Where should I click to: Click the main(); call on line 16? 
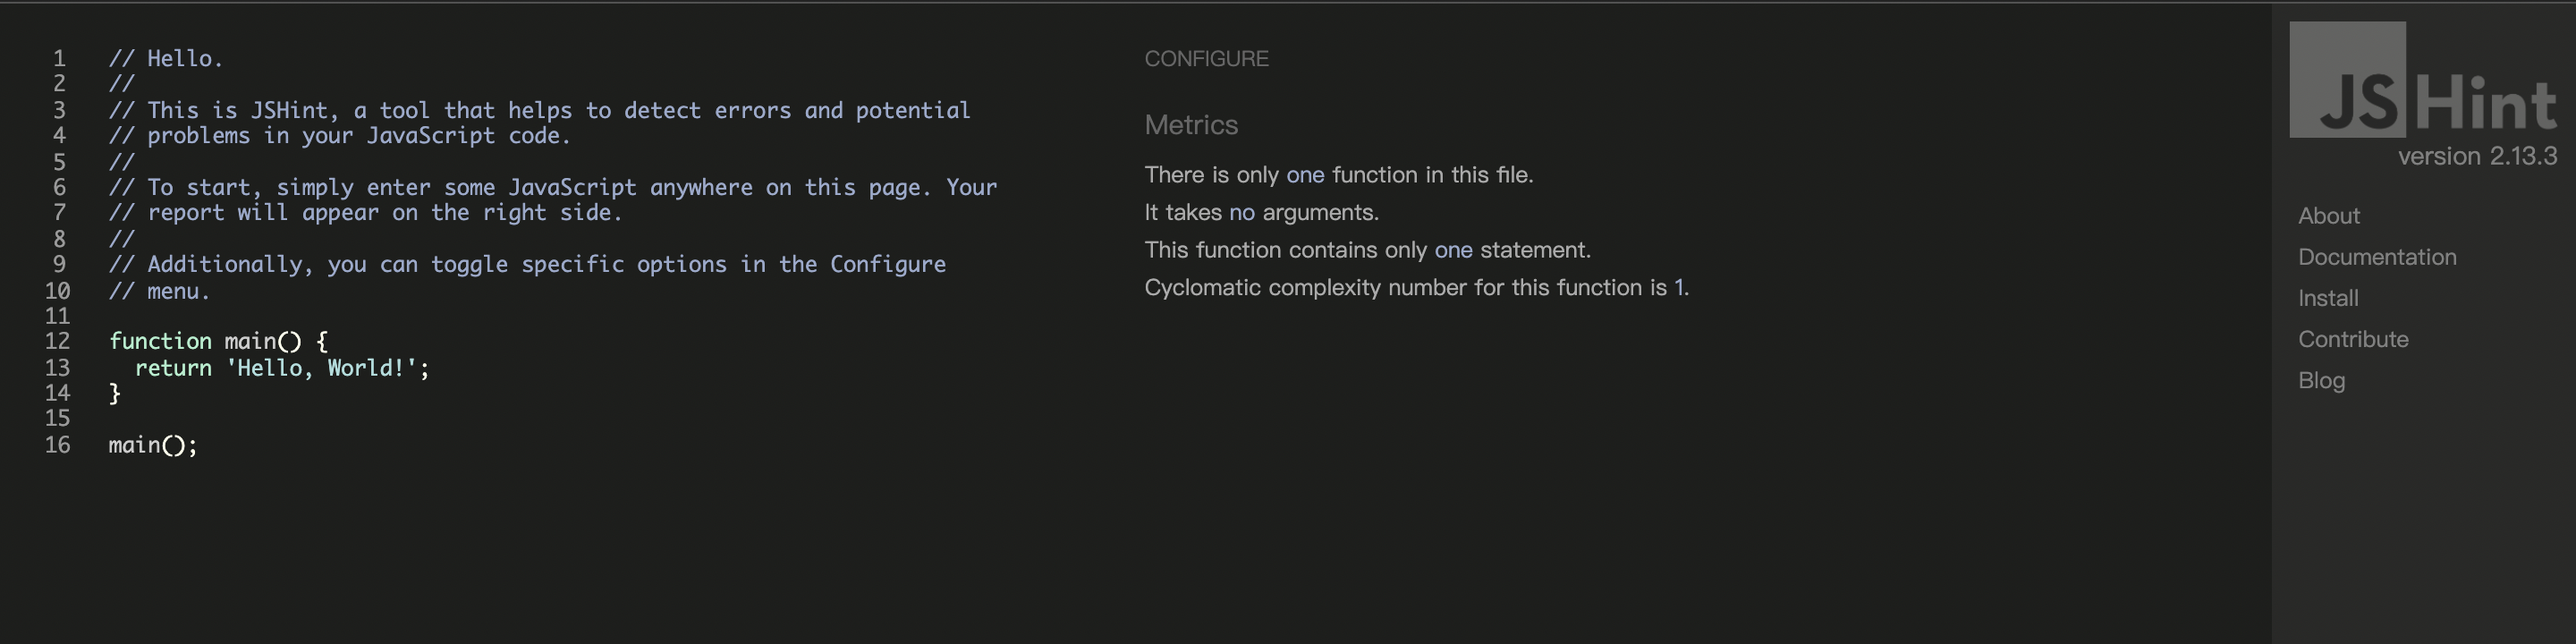[153, 445]
